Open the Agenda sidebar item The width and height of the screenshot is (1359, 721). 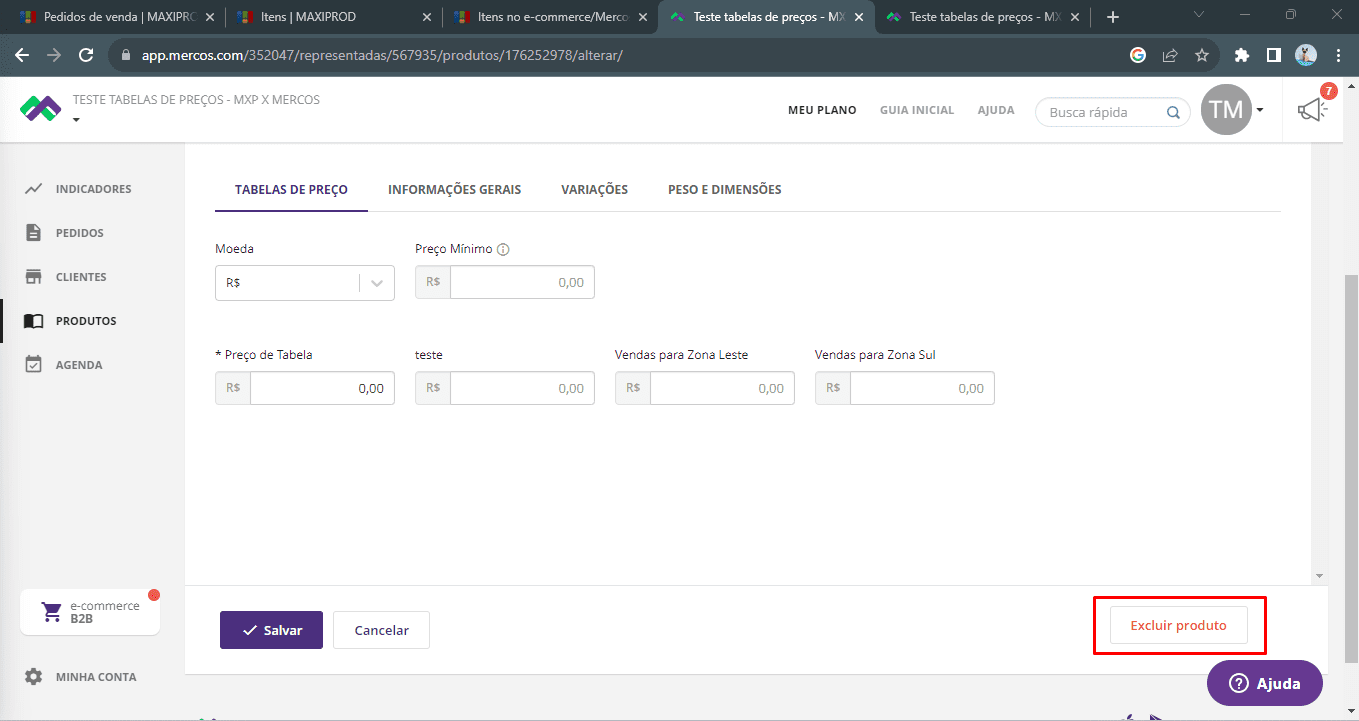click(x=78, y=365)
